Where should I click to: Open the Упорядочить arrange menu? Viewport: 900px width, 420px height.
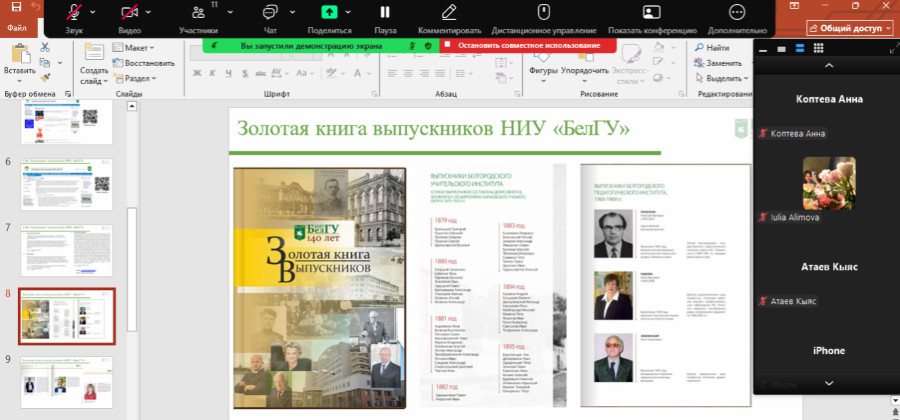(584, 67)
